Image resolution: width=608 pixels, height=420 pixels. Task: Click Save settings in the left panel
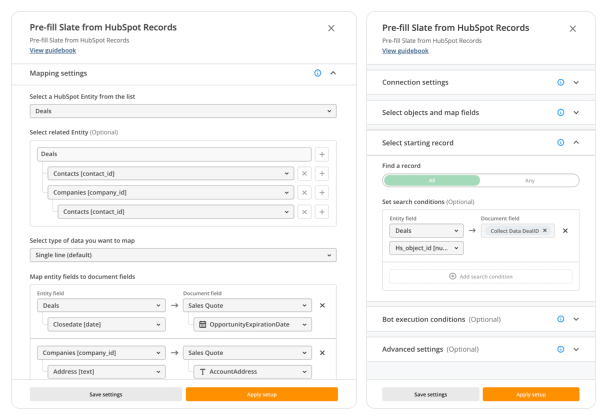pos(106,394)
